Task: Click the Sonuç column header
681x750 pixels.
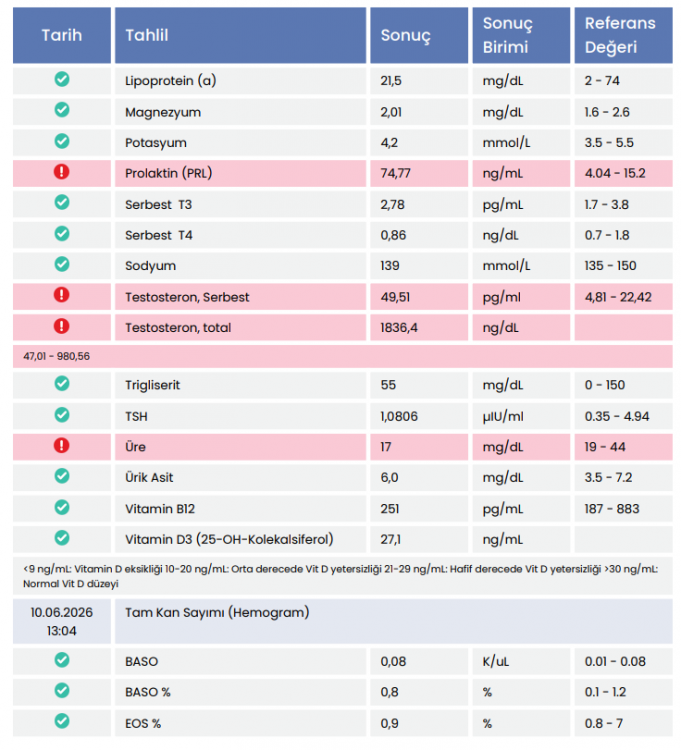Action: [419, 35]
